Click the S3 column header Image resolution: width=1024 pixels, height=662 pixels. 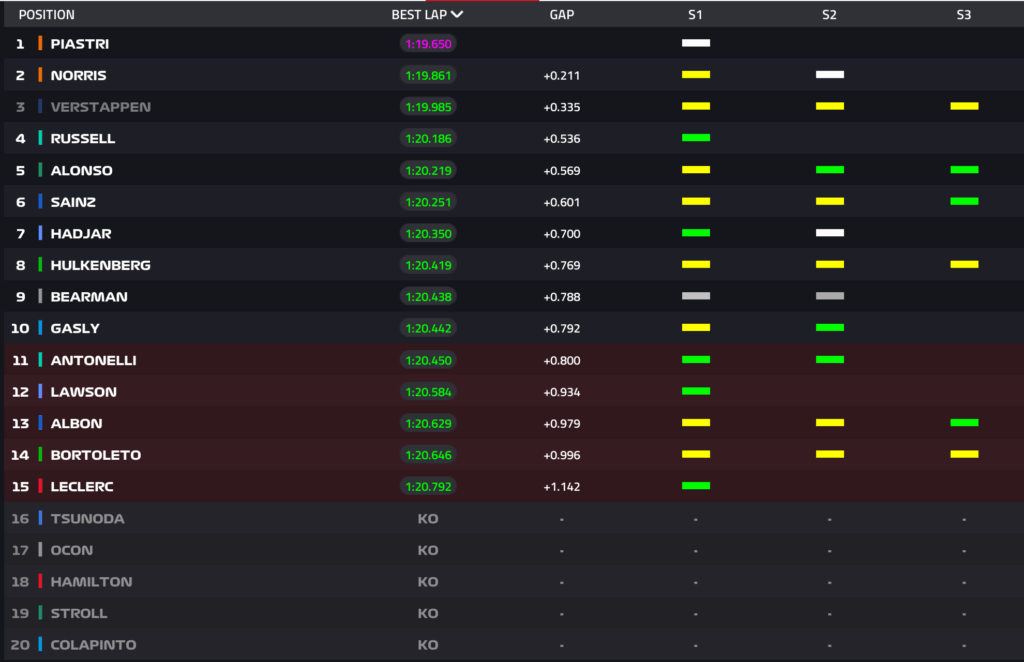coord(963,15)
